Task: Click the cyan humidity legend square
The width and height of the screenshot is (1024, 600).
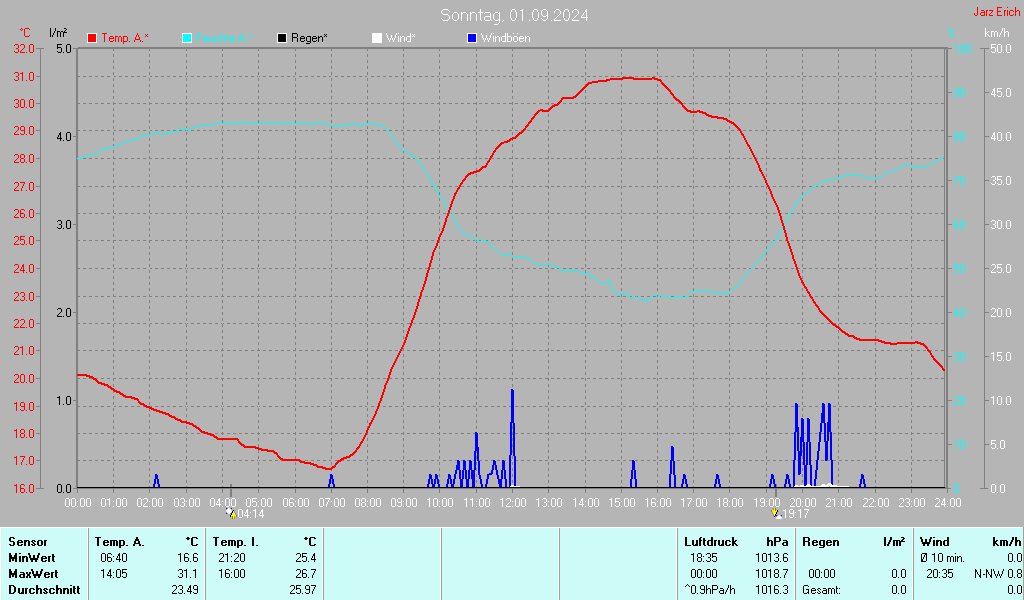Action: (187, 38)
